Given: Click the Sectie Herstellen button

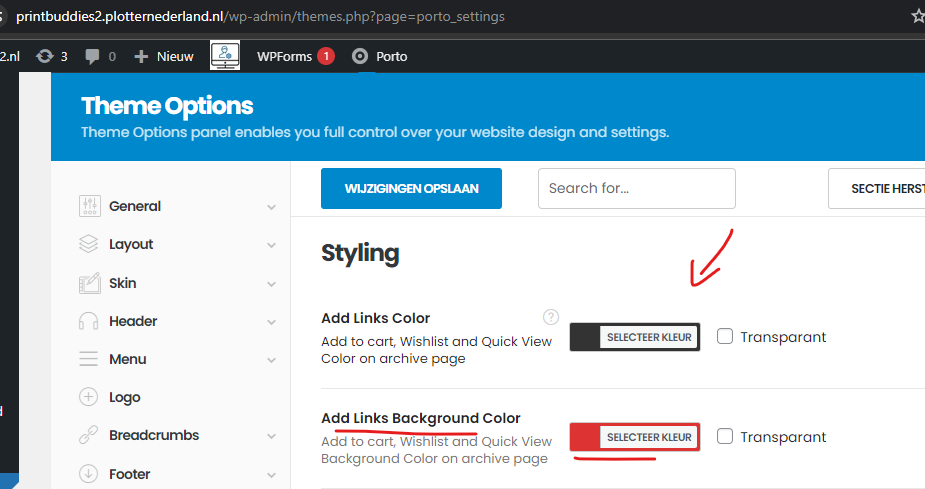Looking at the screenshot, I should [877, 188].
